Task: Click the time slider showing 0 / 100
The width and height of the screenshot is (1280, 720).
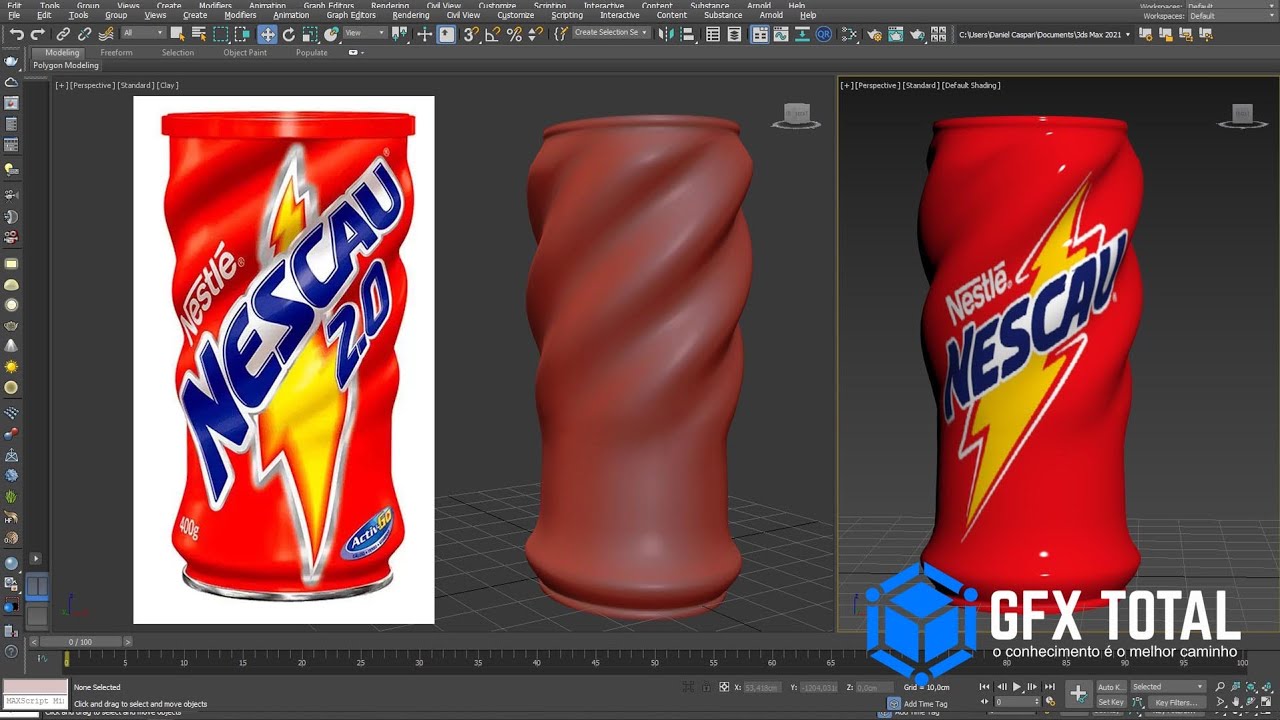Action: click(x=79, y=641)
